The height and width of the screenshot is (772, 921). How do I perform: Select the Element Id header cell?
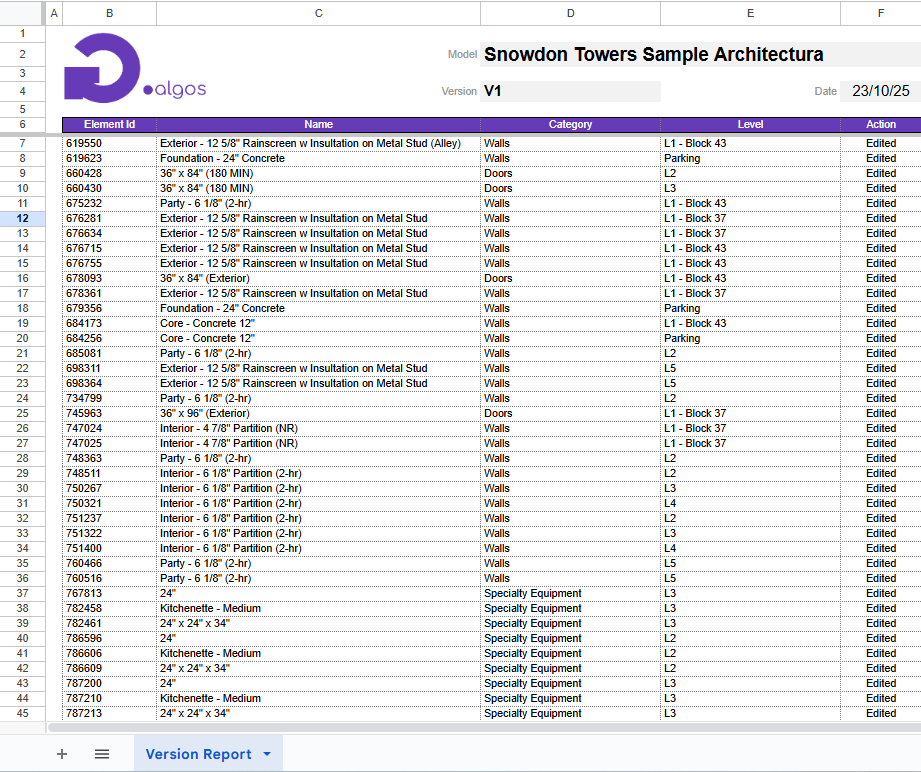coord(108,124)
